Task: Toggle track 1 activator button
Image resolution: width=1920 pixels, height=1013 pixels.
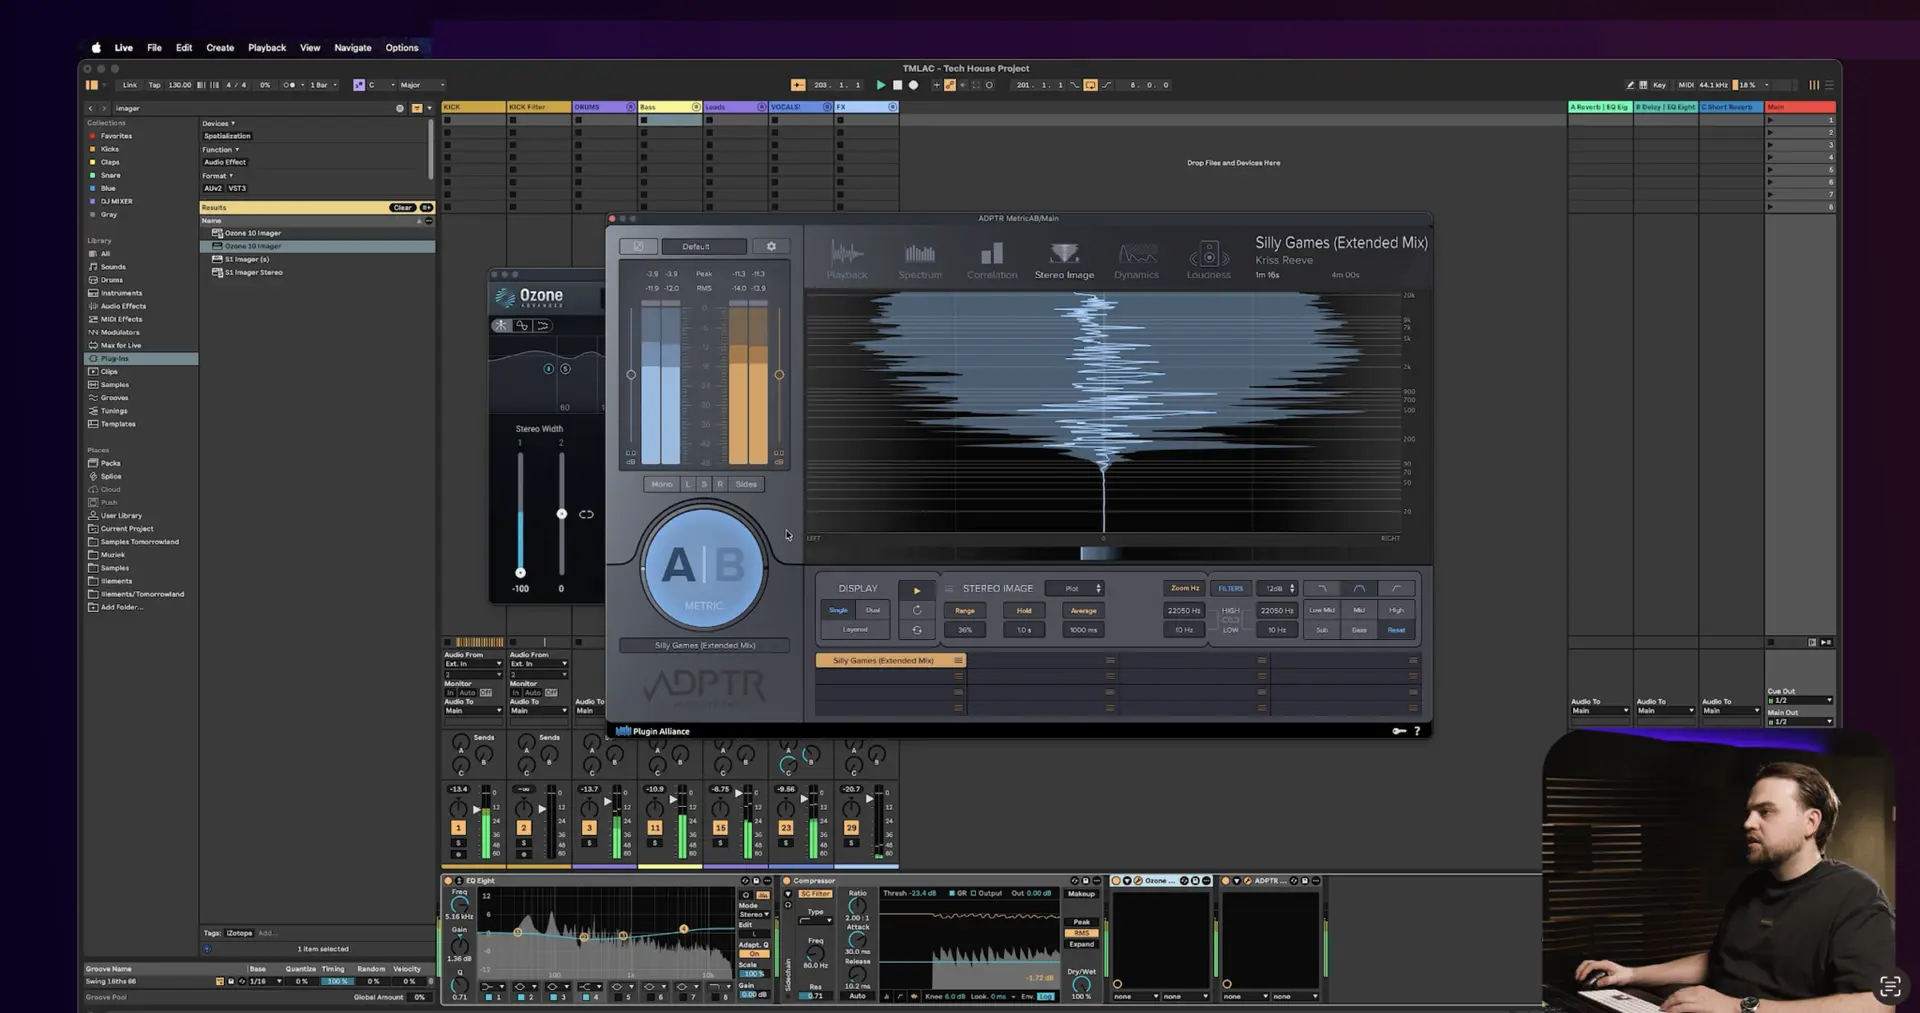Action: (x=458, y=828)
